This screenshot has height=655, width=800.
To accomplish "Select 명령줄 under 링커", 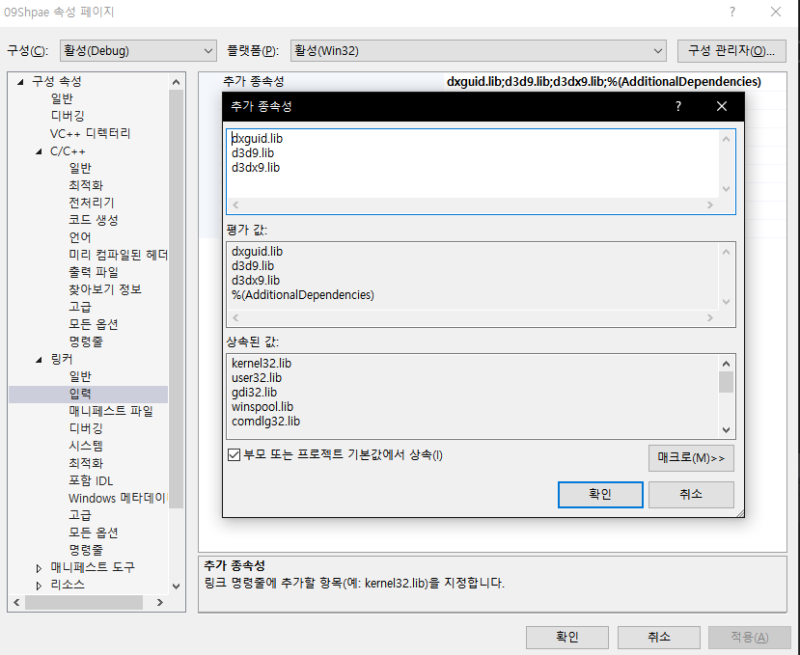I will (x=86, y=550).
